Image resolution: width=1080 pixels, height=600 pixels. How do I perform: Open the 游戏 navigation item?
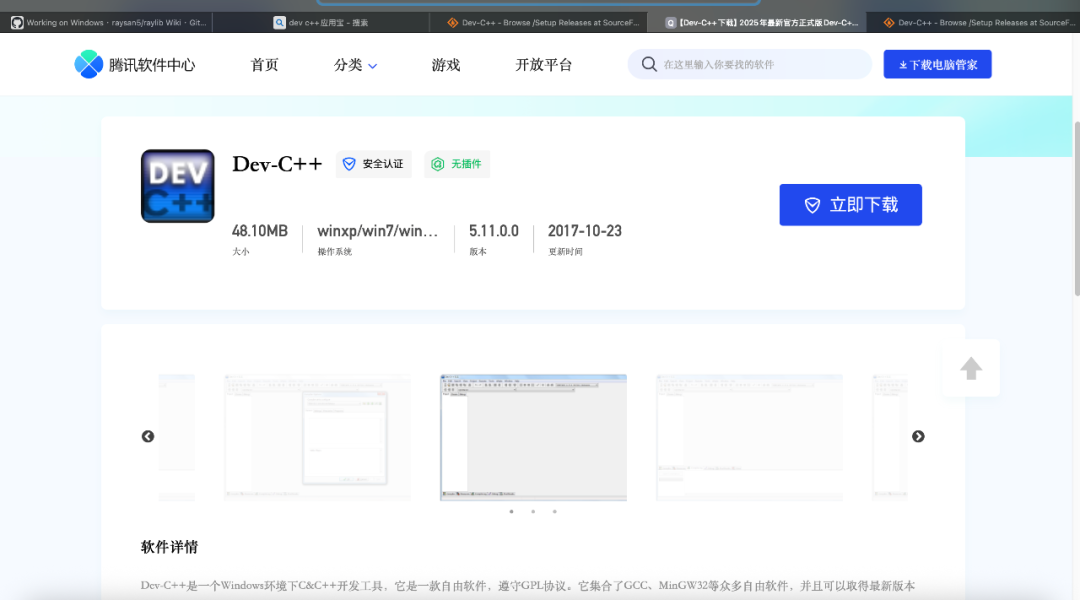tap(446, 65)
